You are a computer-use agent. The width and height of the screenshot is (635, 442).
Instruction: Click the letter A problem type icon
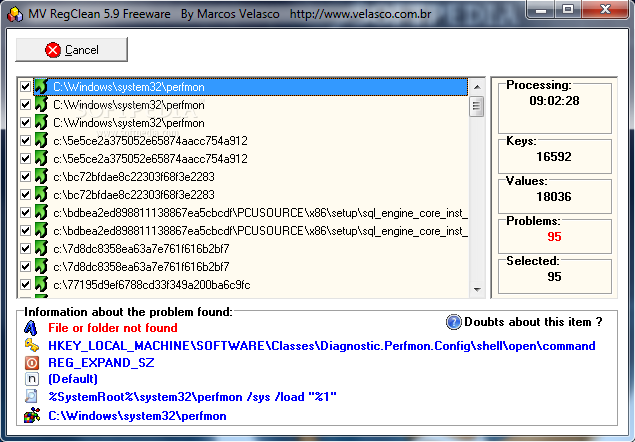31,328
